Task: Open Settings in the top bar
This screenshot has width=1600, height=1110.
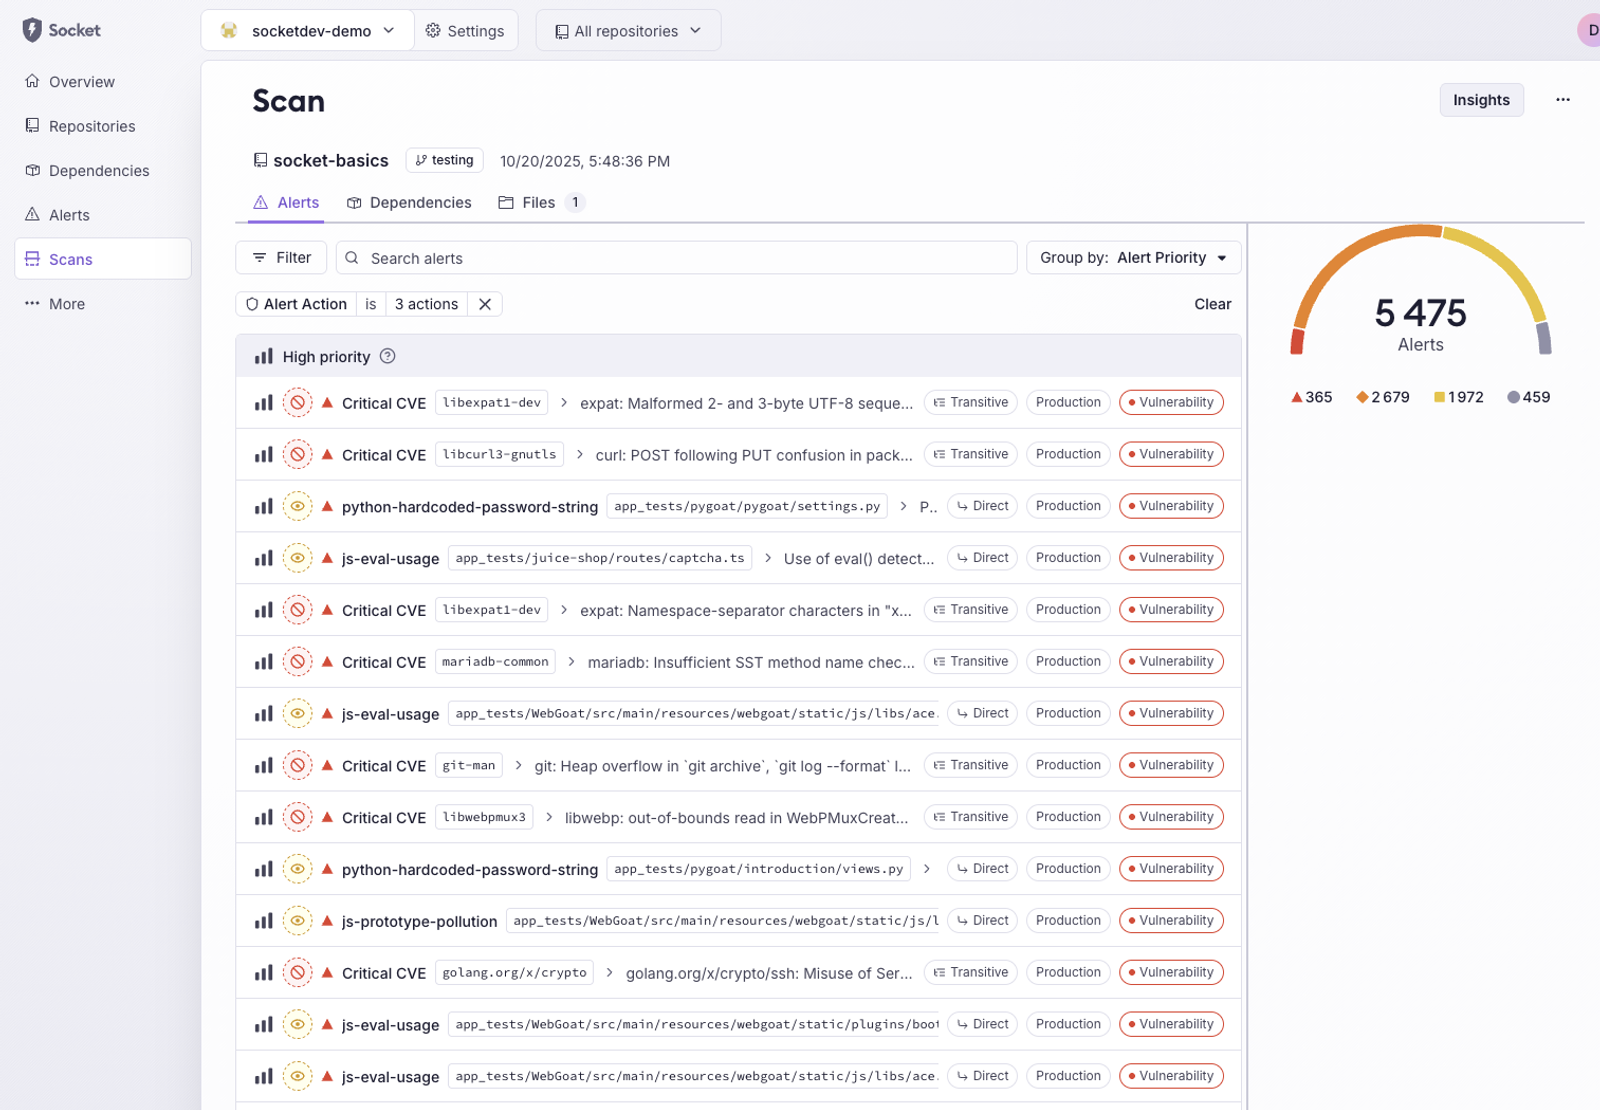Action: point(465,31)
